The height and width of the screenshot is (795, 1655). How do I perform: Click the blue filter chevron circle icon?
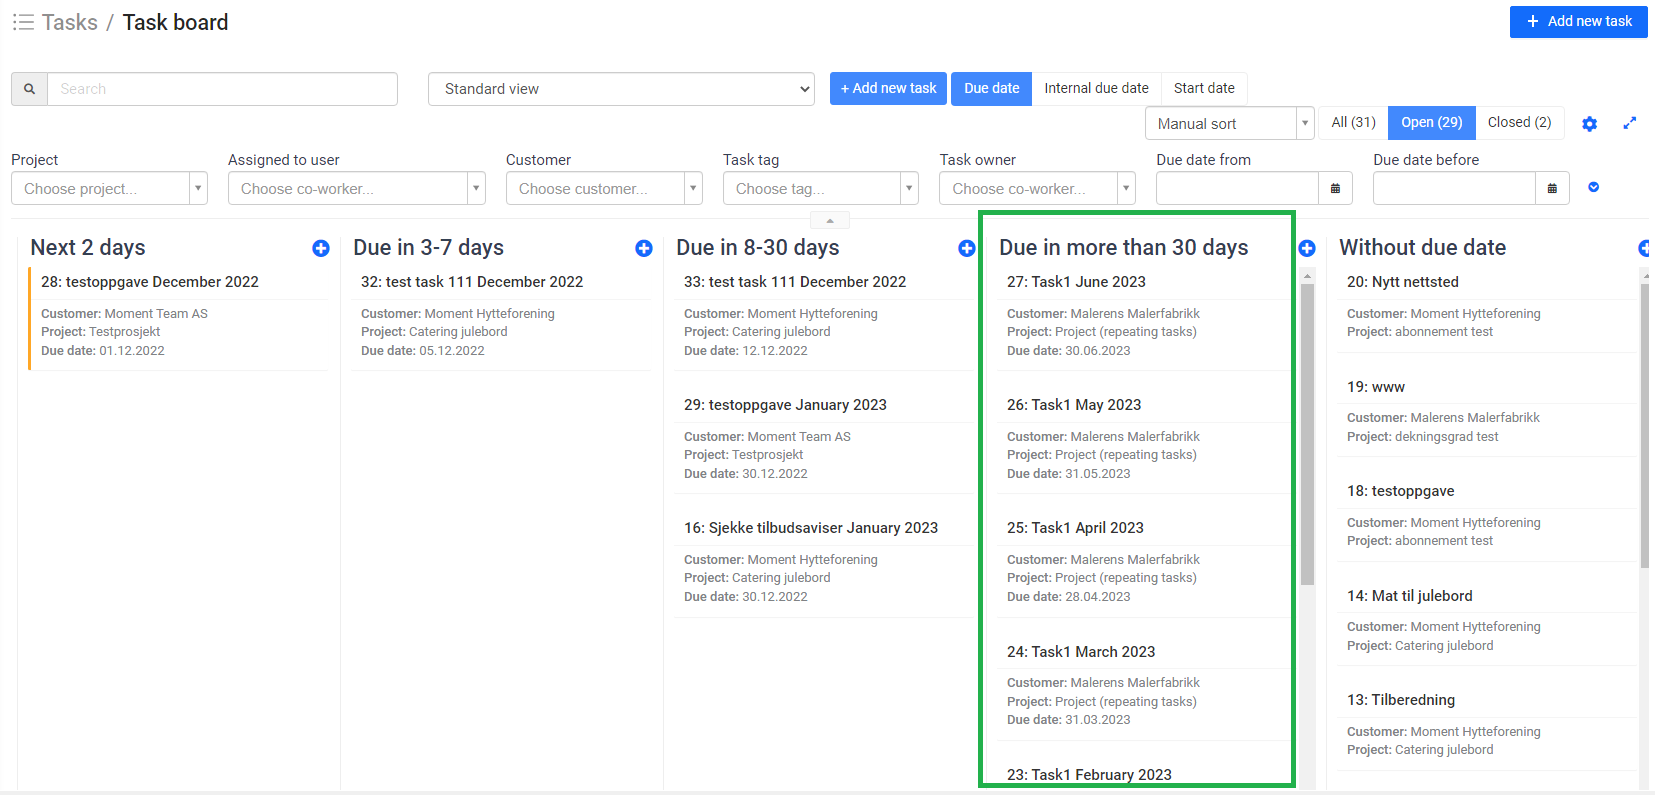click(1593, 187)
